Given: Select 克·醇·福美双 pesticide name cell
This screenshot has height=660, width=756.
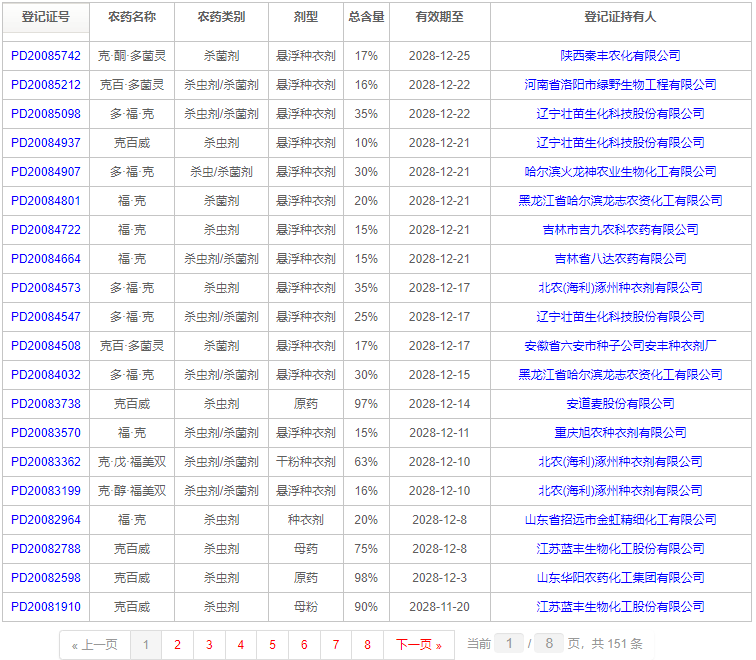Looking at the screenshot, I should (x=132, y=491).
